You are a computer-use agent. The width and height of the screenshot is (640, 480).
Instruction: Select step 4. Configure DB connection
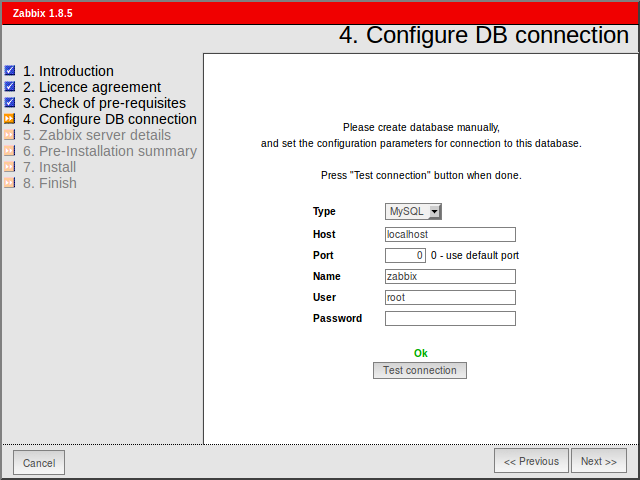tap(109, 119)
